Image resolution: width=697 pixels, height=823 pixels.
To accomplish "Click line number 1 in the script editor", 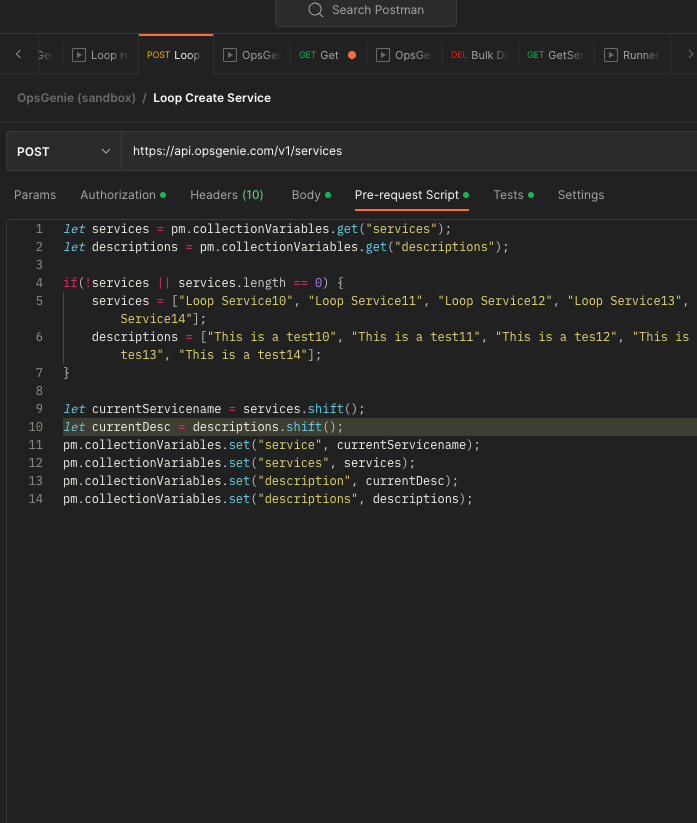I will pos(39,229).
